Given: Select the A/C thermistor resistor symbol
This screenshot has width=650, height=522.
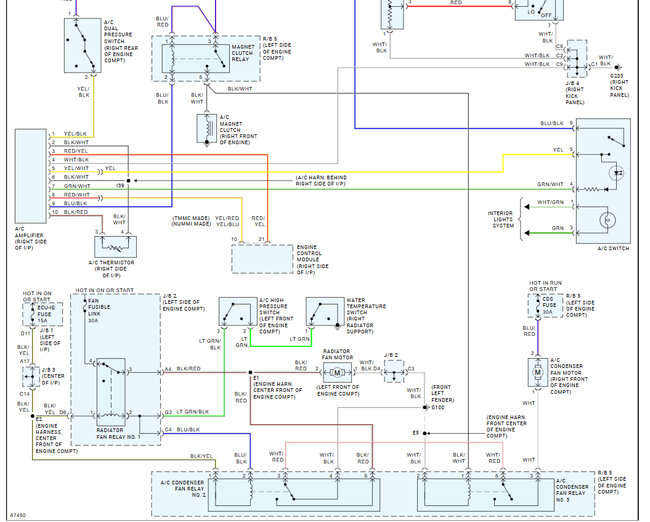Looking at the screenshot, I should [113, 248].
